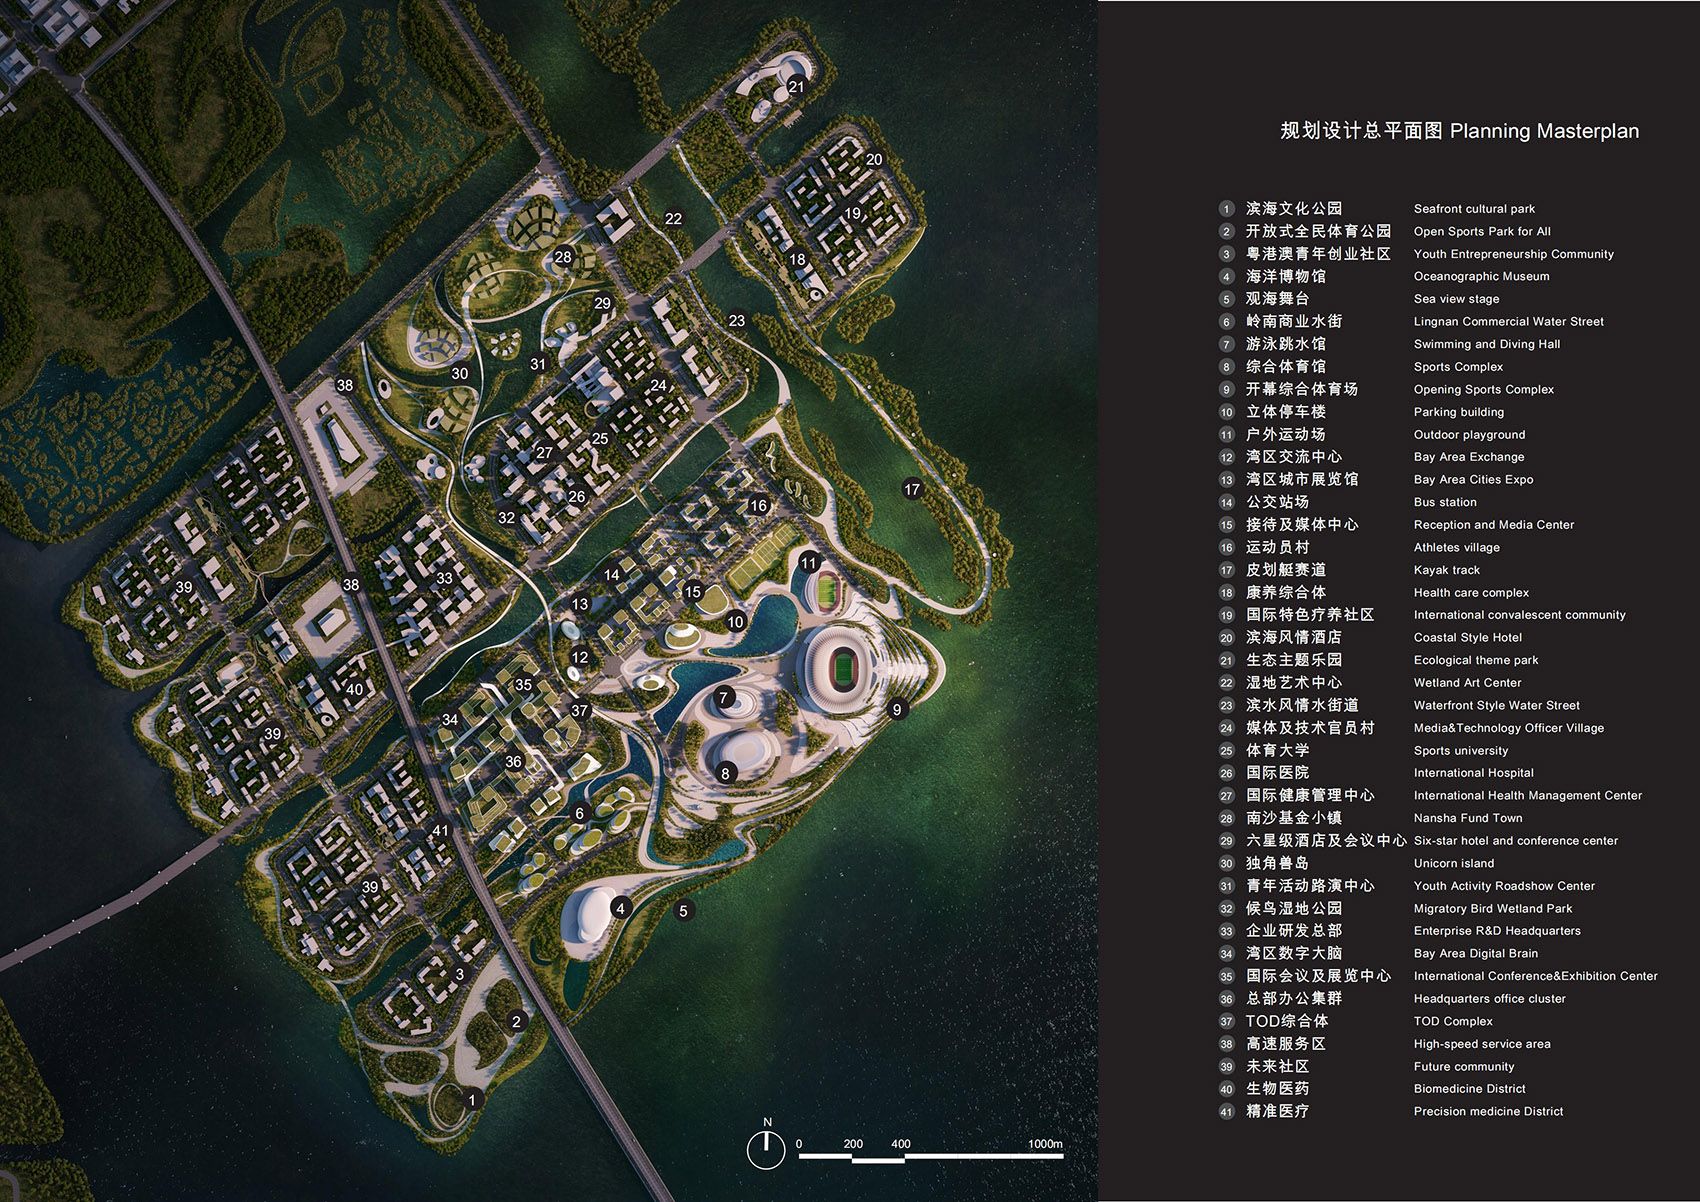Select marker 7, Swimming and Diving Hall
The width and height of the screenshot is (1700, 1202).
pyautogui.click(x=723, y=697)
